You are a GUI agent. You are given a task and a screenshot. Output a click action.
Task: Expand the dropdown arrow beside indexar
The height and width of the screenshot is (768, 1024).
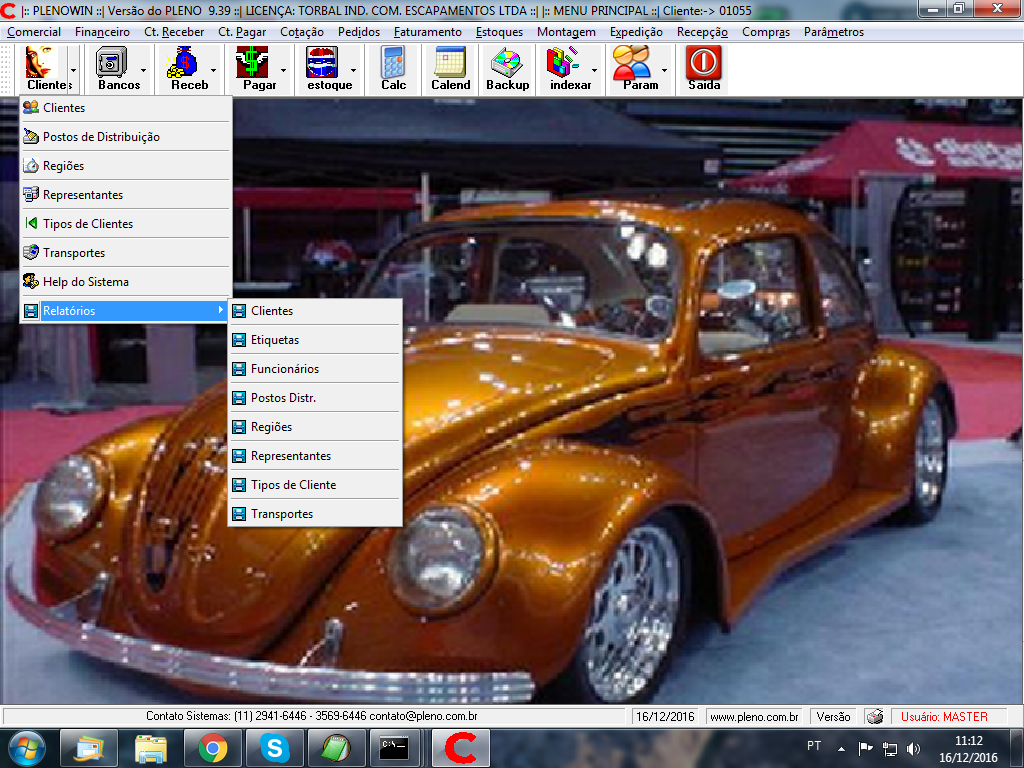click(x=594, y=71)
